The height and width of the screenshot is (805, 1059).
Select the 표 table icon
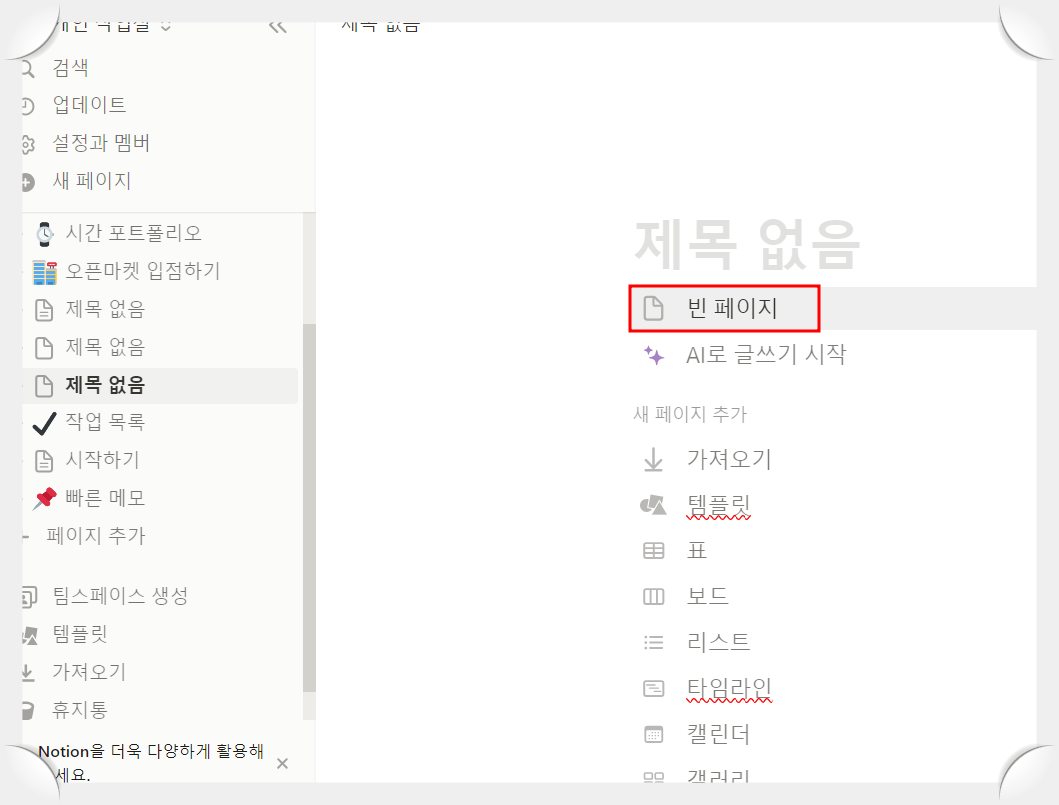[x=652, y=550]
